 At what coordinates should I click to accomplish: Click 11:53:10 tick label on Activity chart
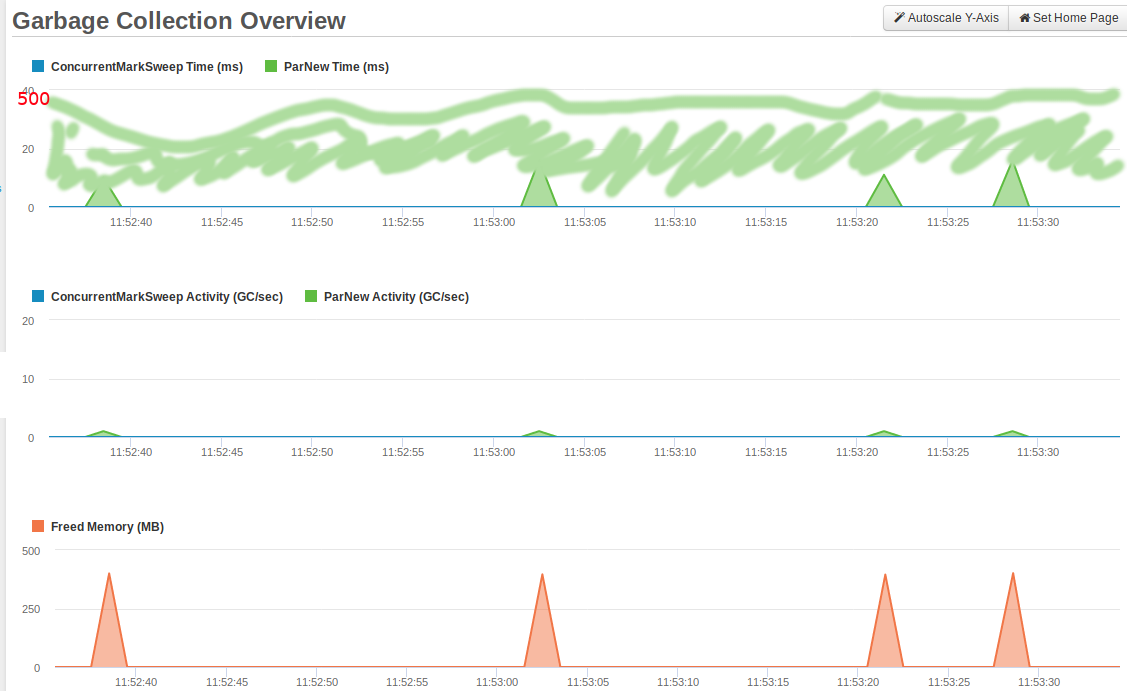[675, 452]
